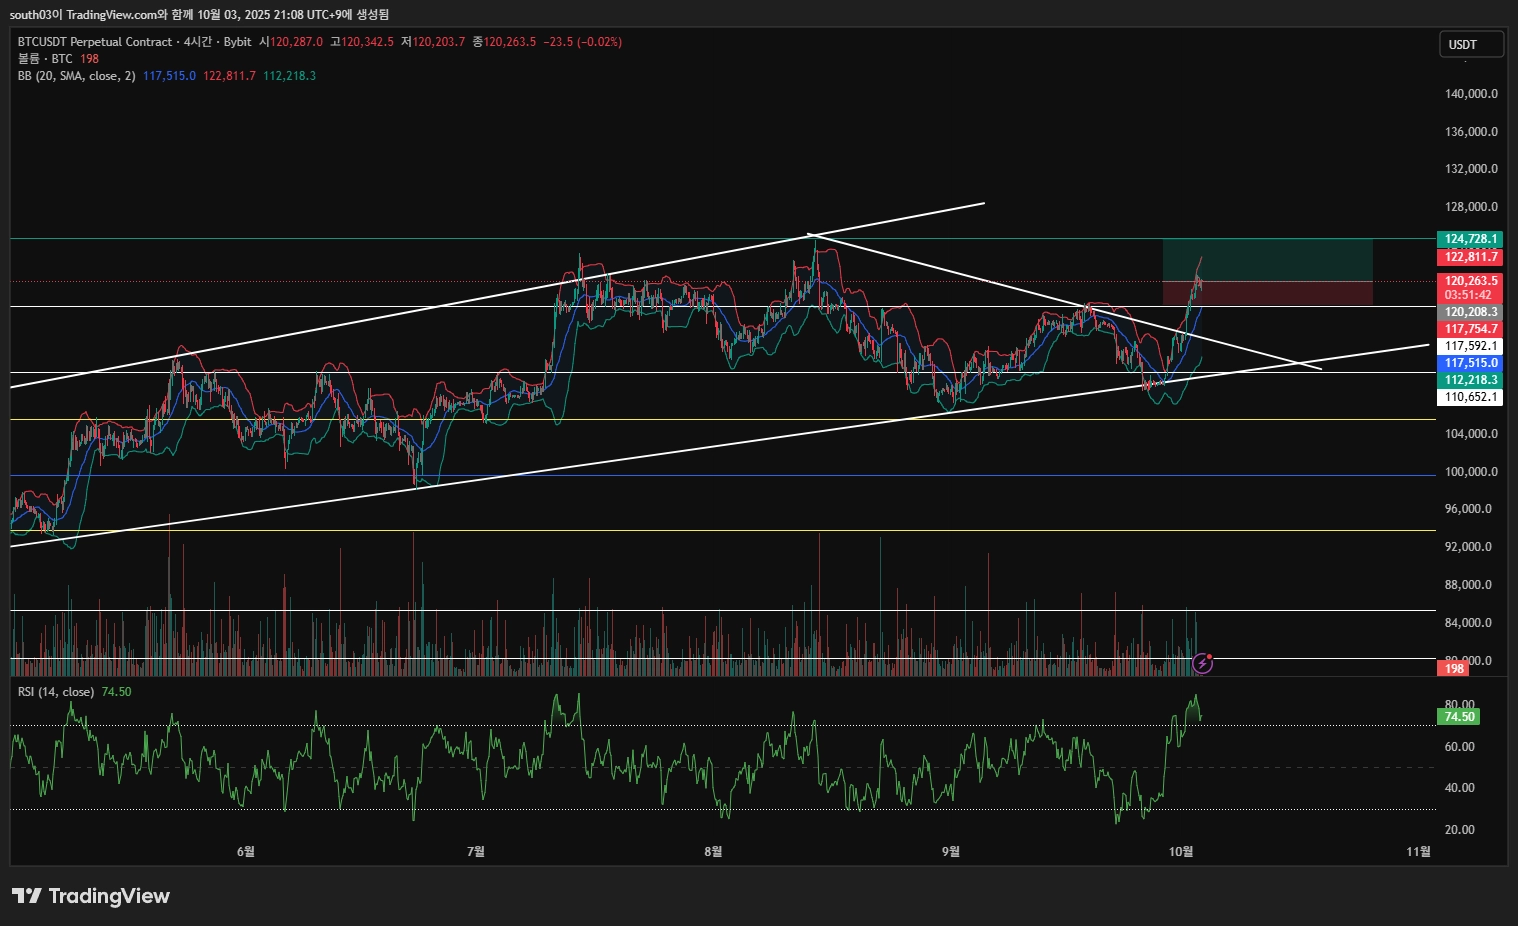Viewport: 1518px width, 926px height.
Task: Click the 7월 label on time axis
Action: click(476, 851)
